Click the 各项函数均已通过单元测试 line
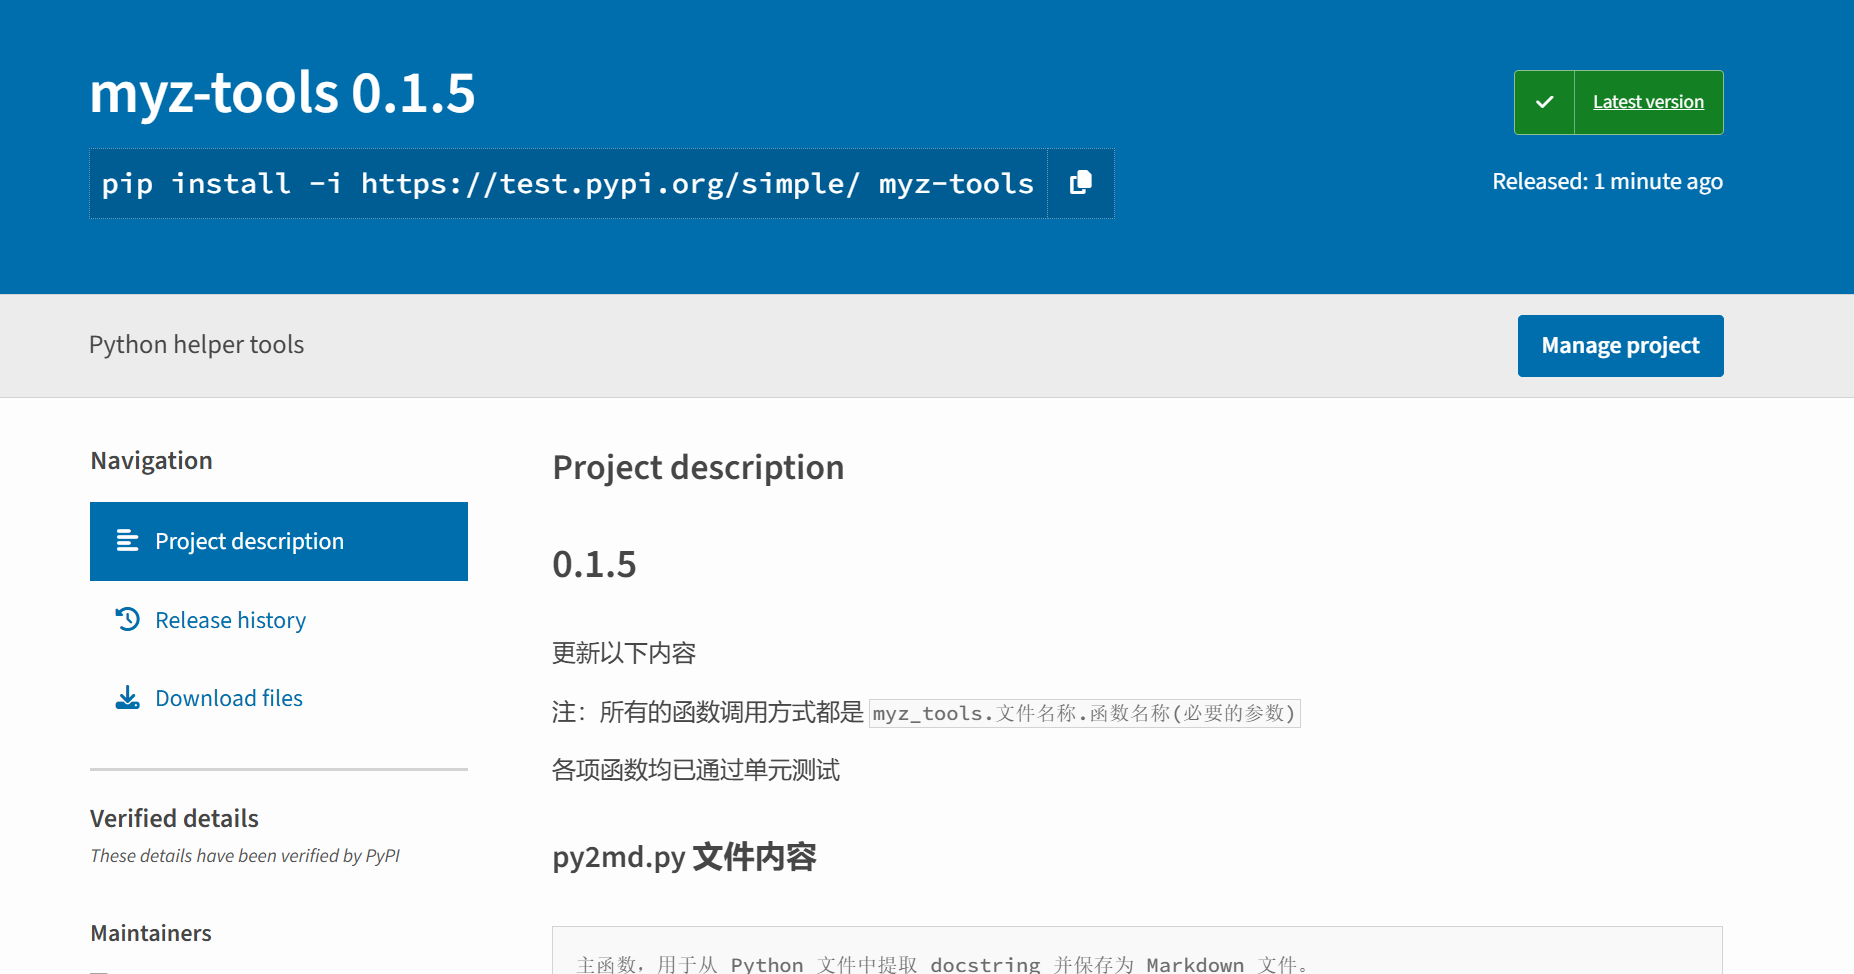 [696, 770]
